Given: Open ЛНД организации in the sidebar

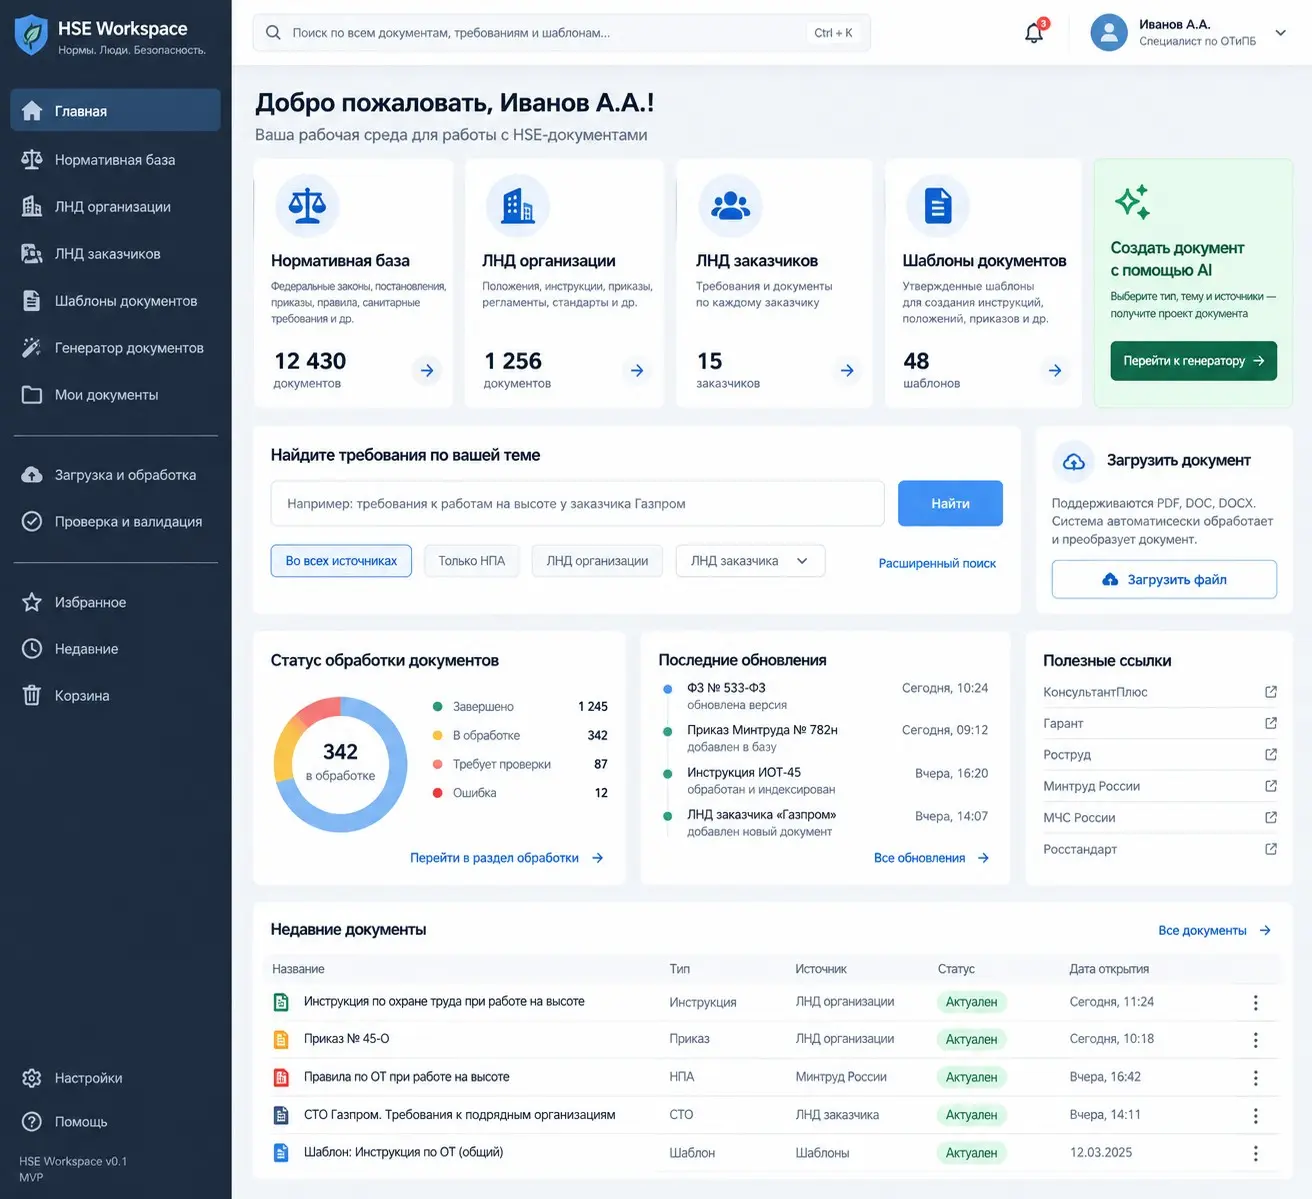Looking at the screenshot, I should click(115, 206).
